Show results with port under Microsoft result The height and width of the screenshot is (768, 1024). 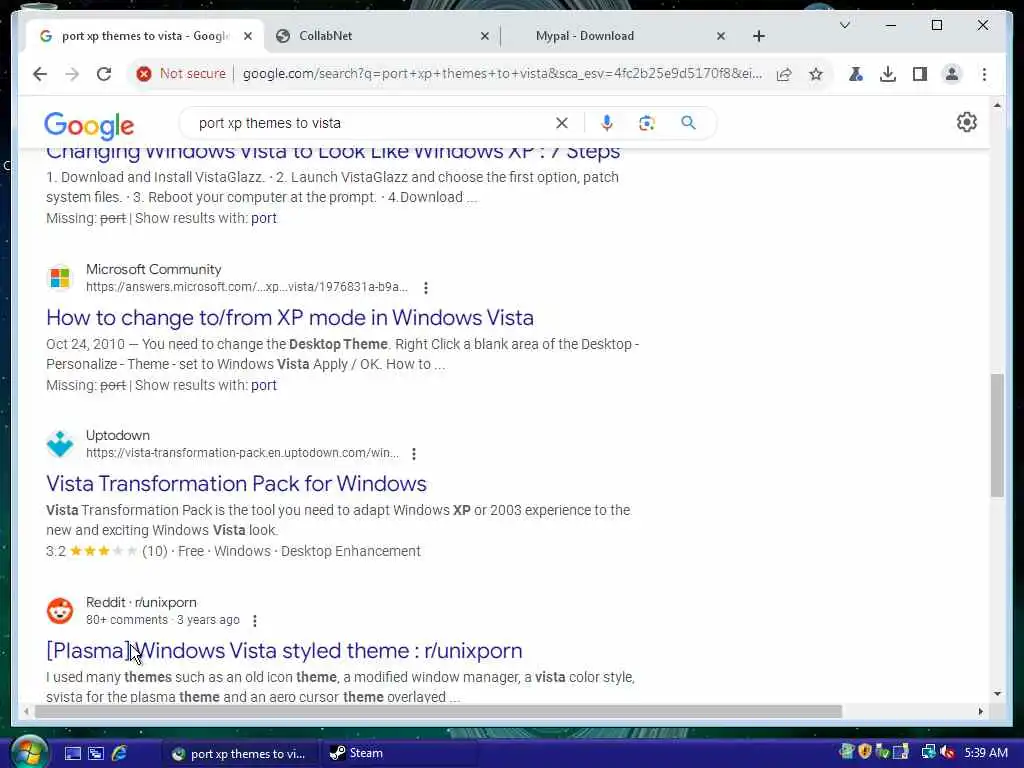click(x=264, y=385)
